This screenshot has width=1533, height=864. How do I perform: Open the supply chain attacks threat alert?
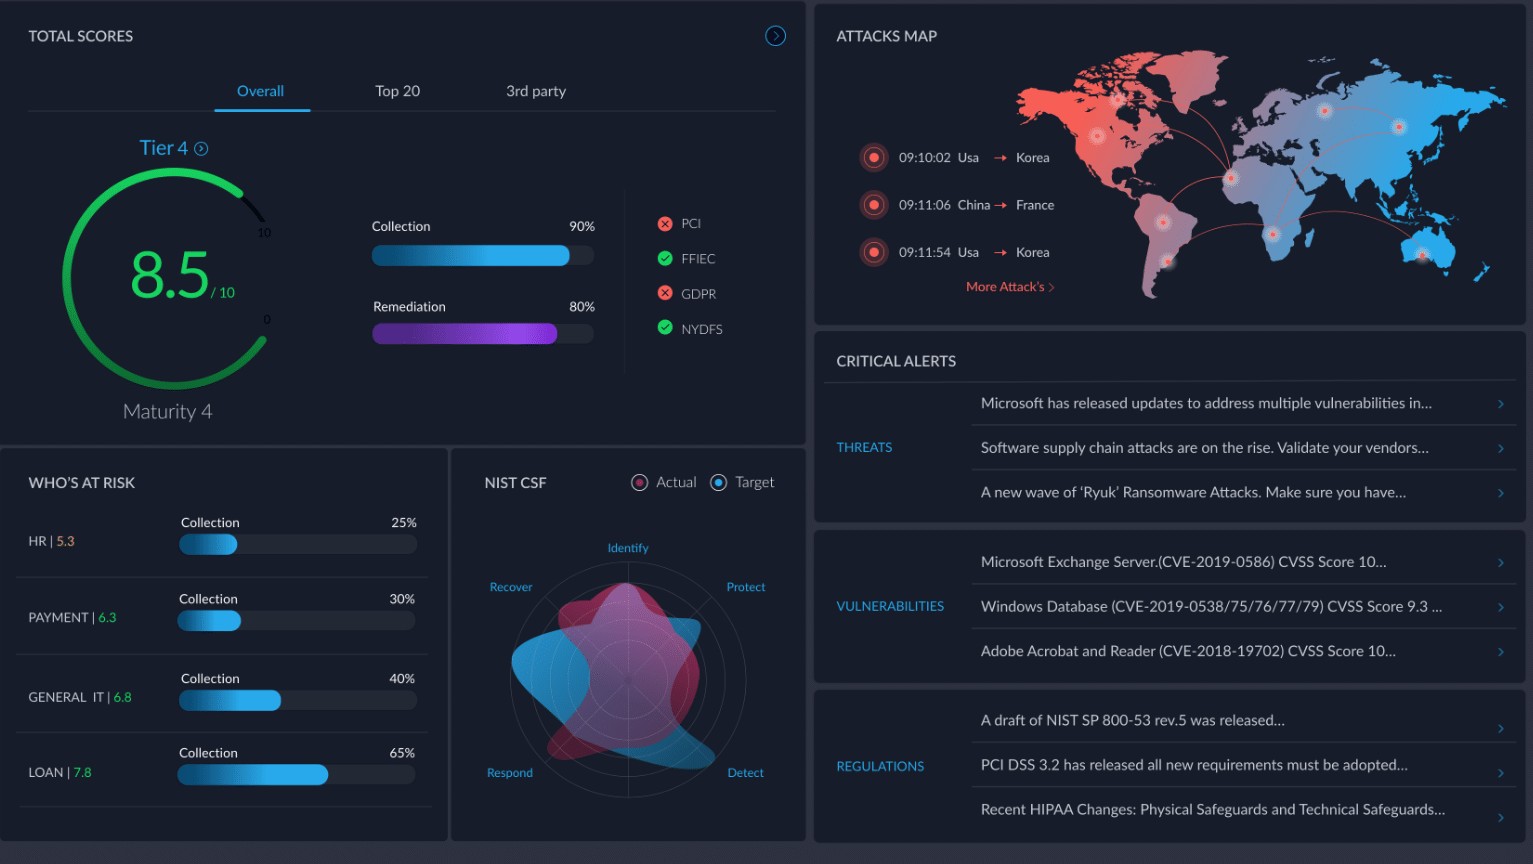tap(1500, 447)
